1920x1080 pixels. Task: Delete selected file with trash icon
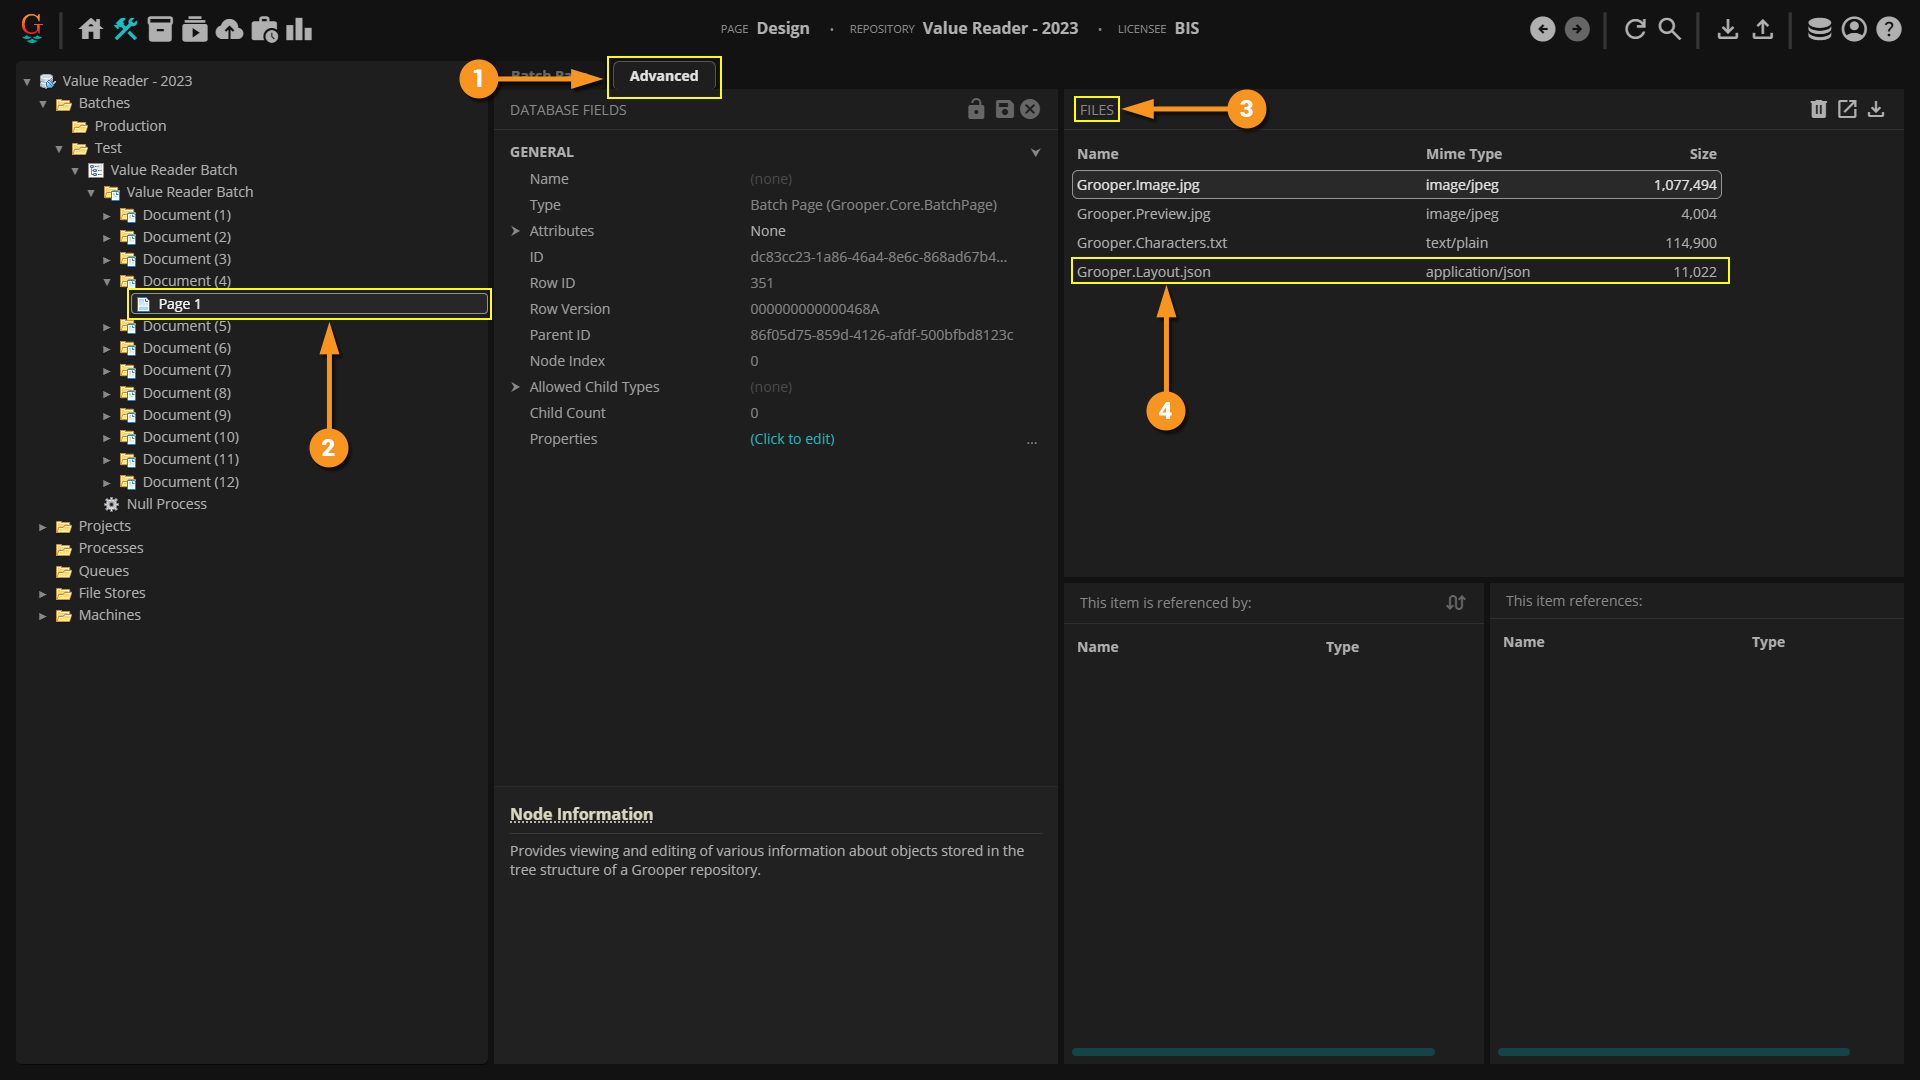[1818, 109]
